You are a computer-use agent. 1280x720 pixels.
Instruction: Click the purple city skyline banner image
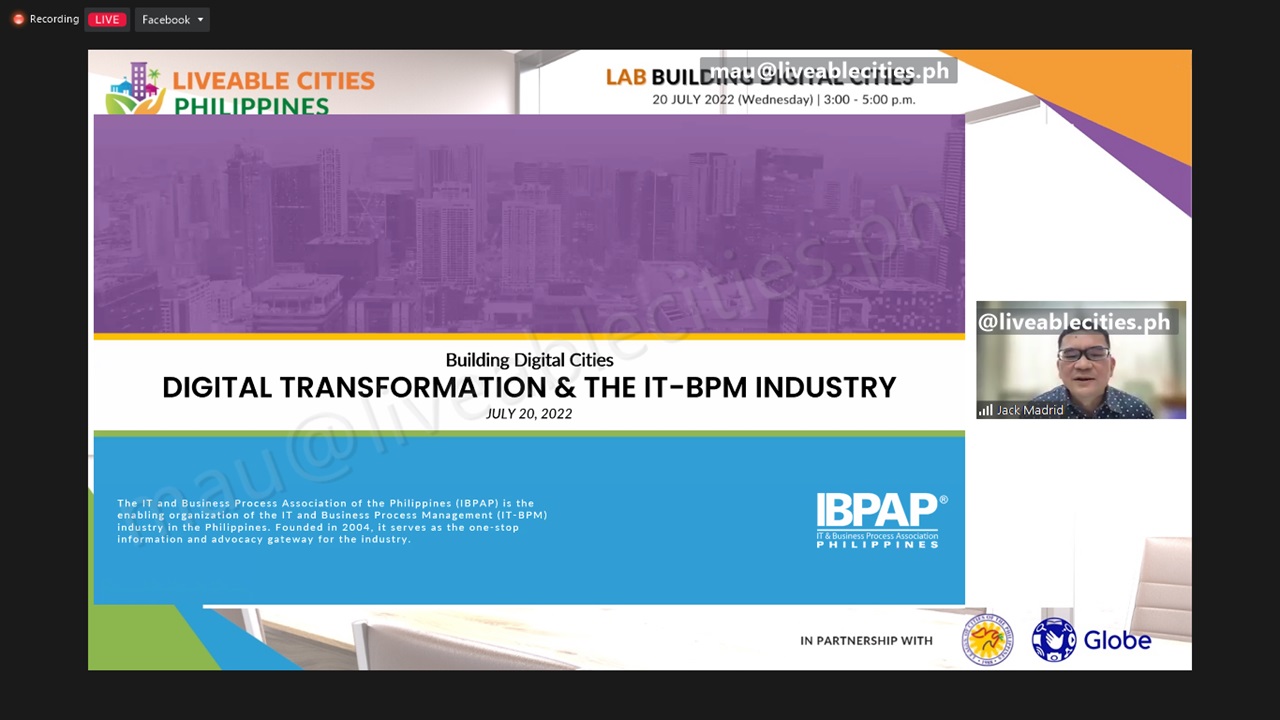tap(529, 224)
